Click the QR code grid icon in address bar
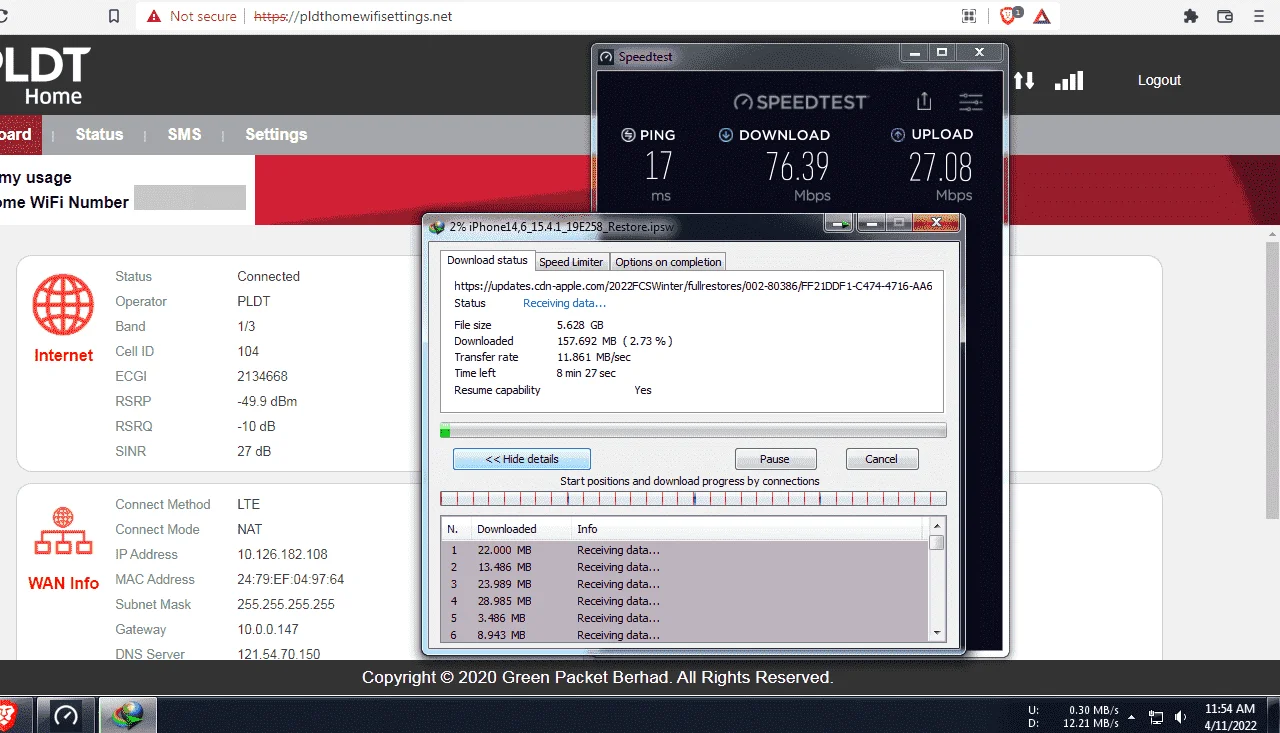This screenshot has width=1280, height=733. [968, 16]
